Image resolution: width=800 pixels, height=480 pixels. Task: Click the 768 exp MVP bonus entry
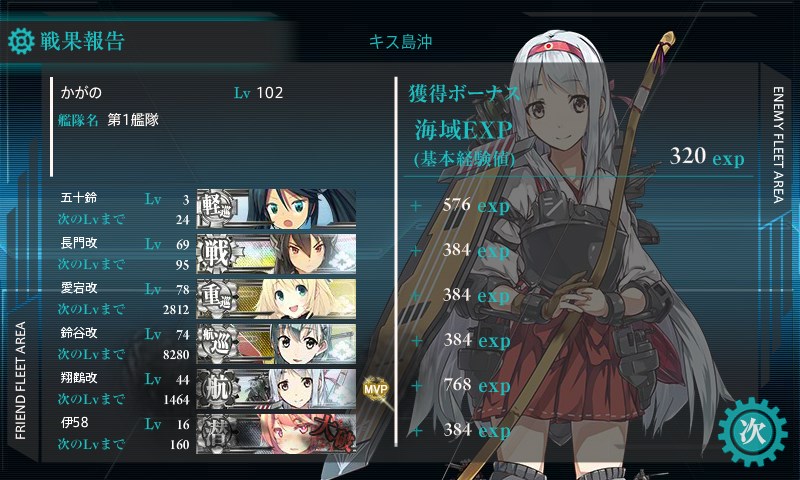click(x=477, y=385)
